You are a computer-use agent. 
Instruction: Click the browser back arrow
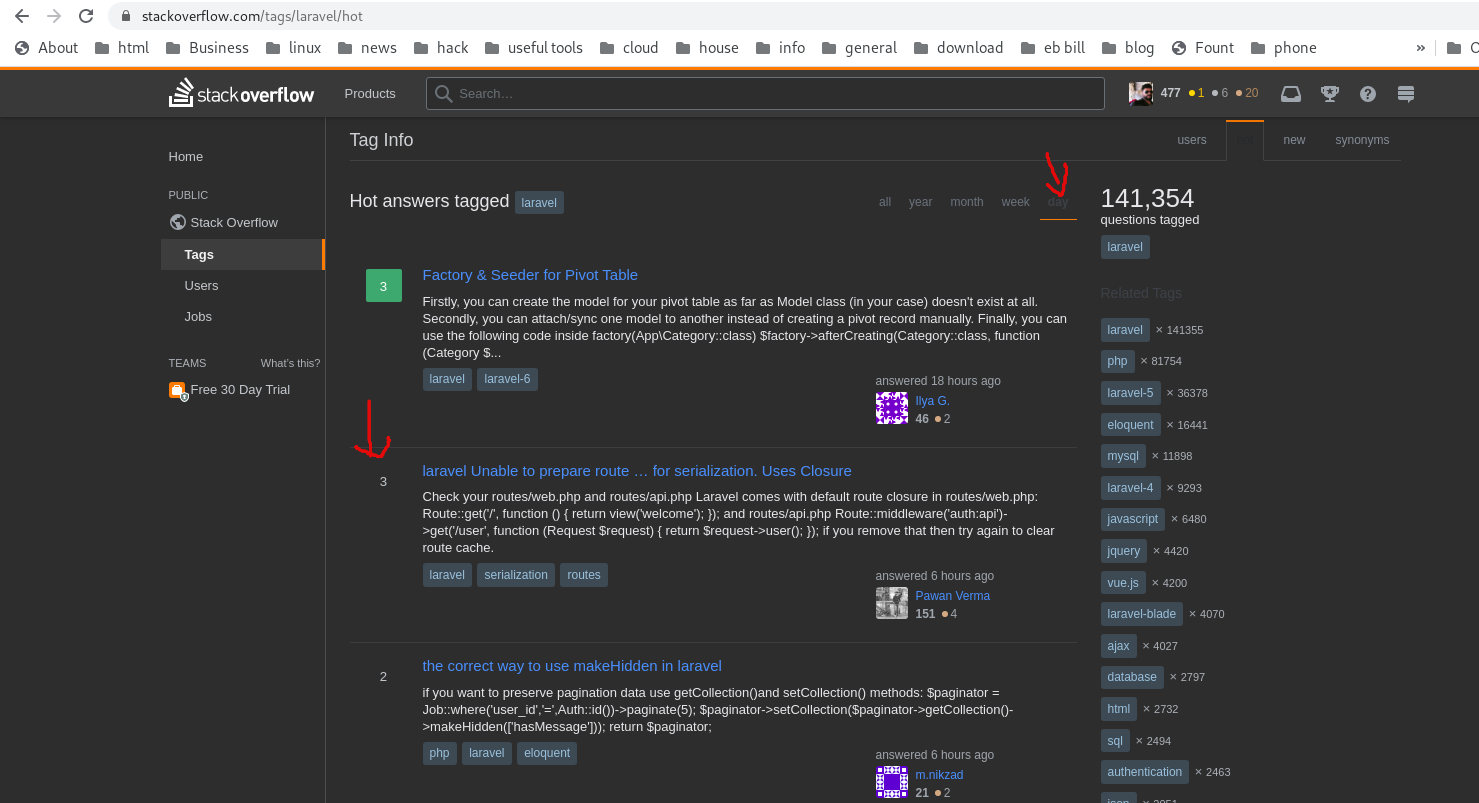click(22, 16)
